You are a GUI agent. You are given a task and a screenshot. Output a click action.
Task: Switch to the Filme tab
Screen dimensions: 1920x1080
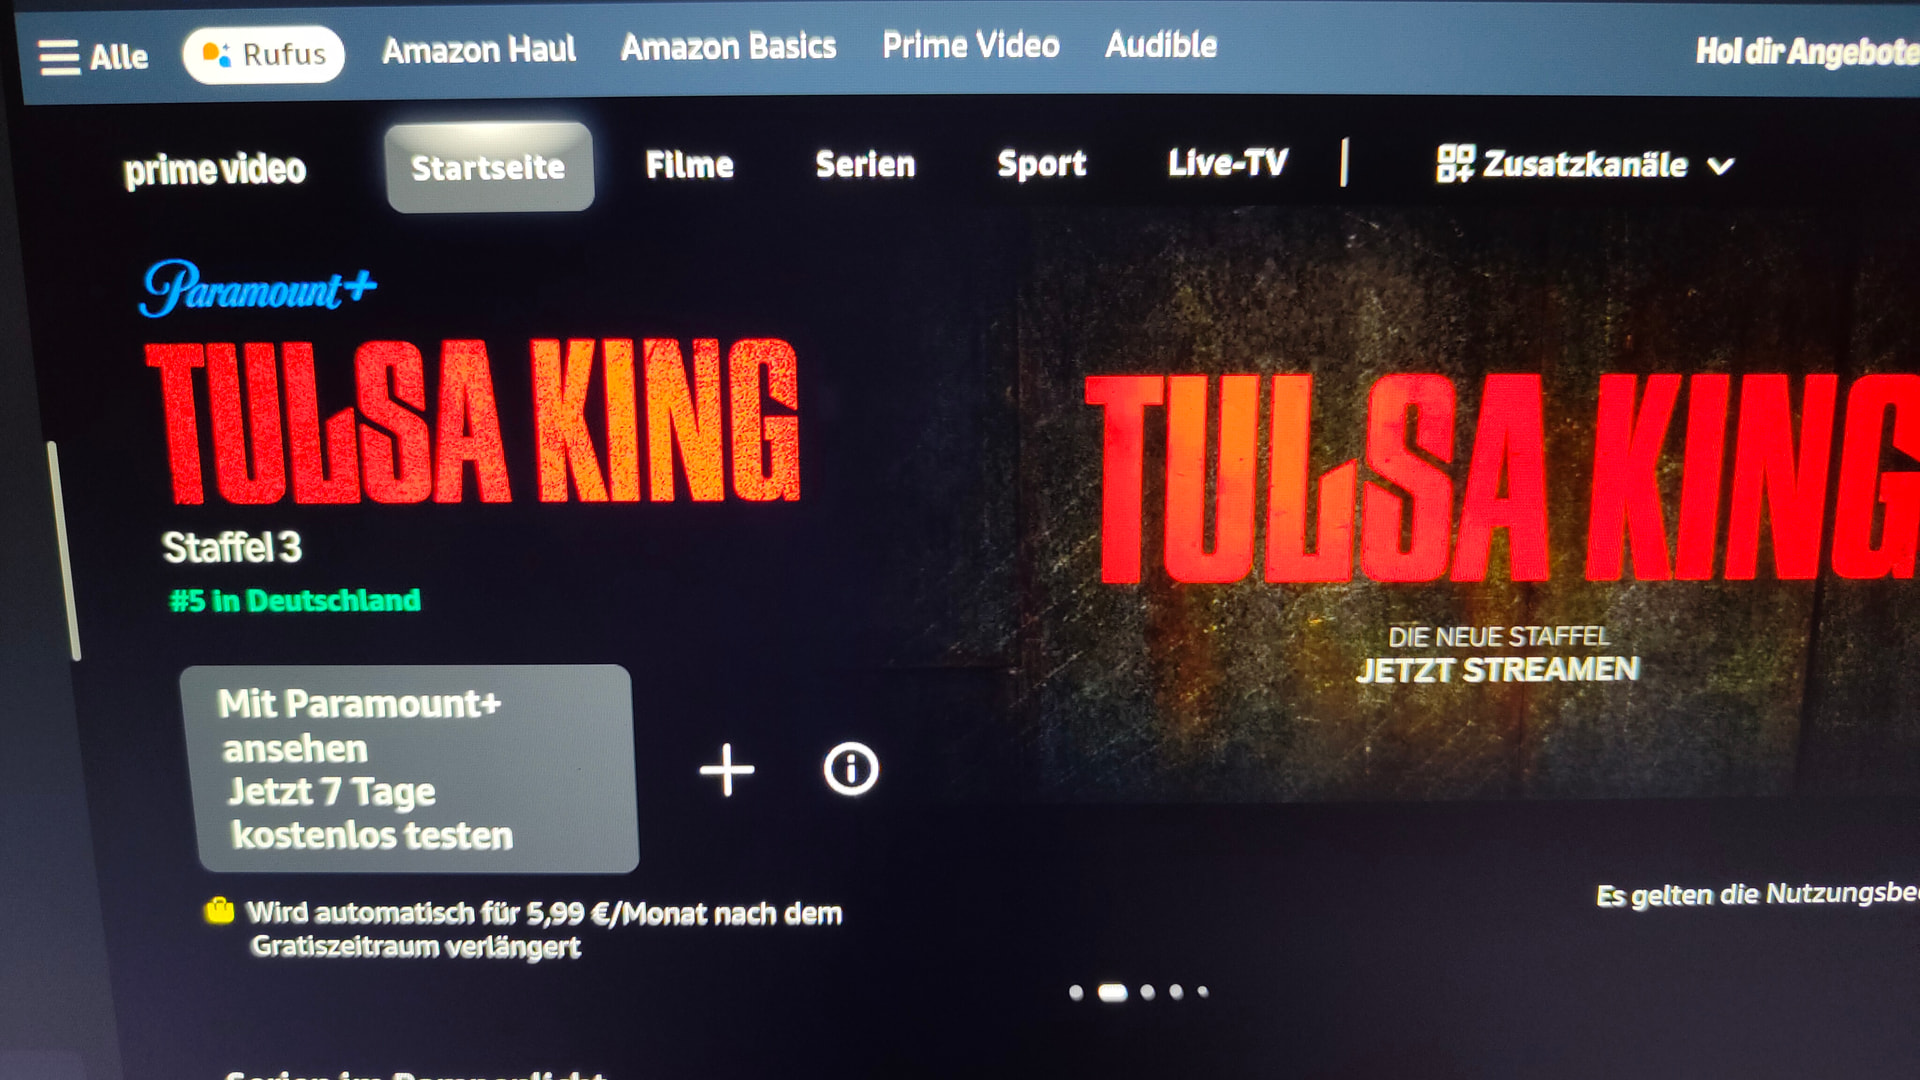689,165
